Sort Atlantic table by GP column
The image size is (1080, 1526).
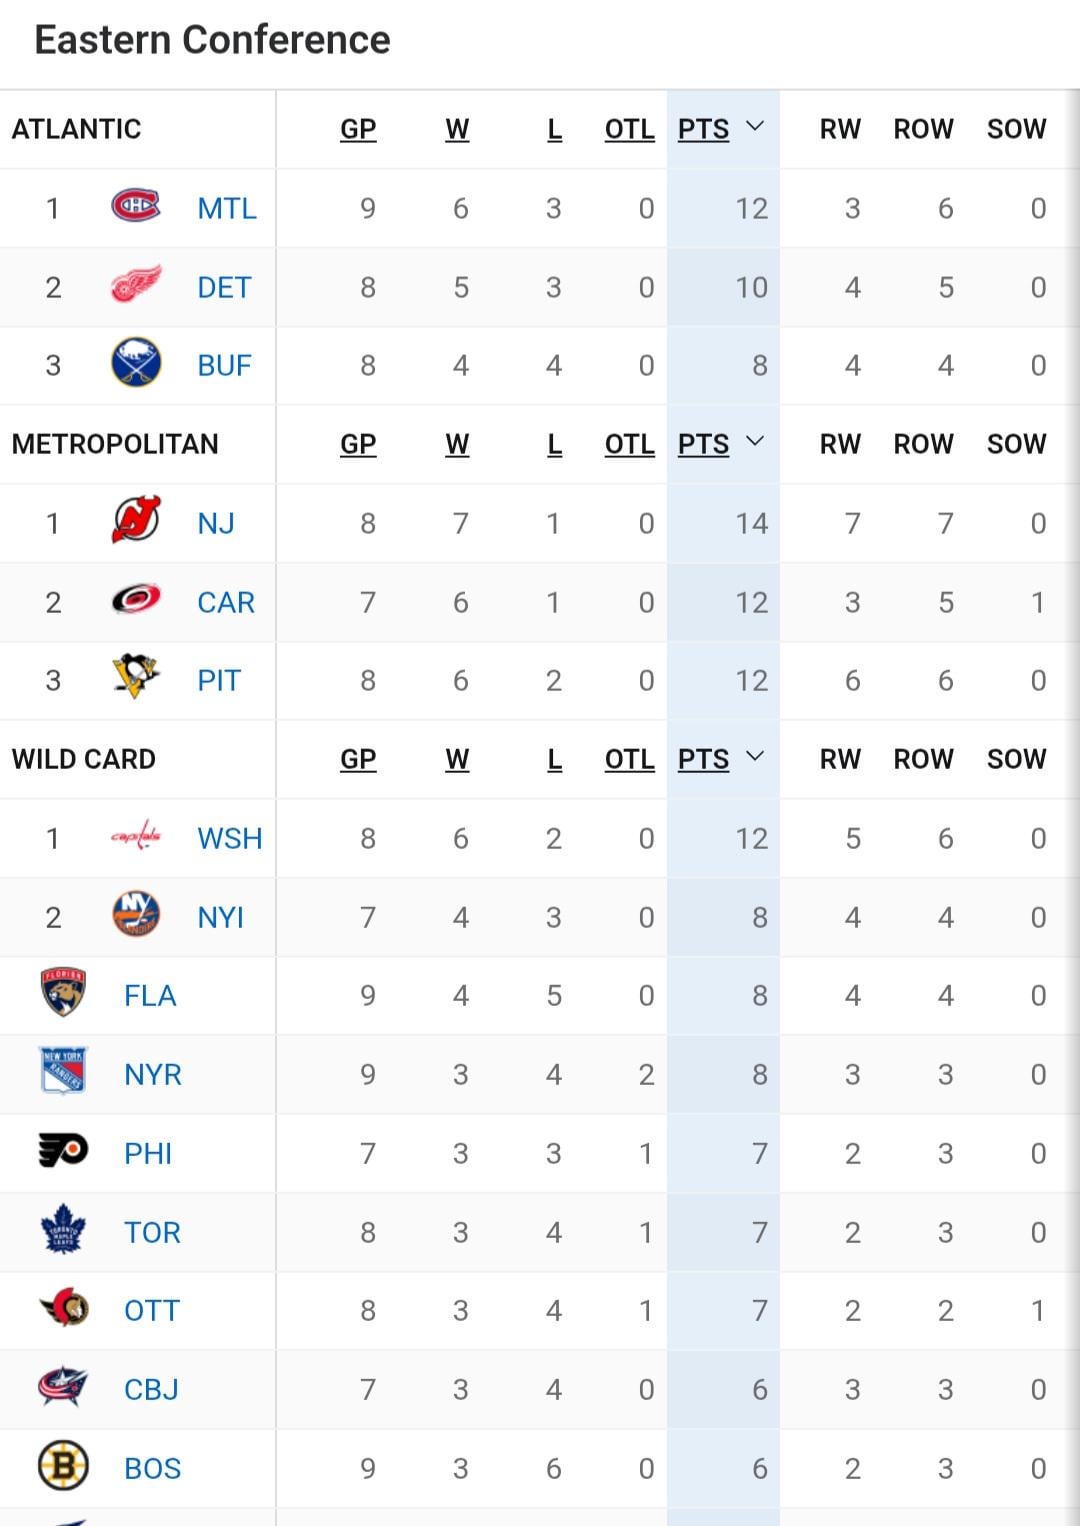pyautogui.click(x=358, y=129)
